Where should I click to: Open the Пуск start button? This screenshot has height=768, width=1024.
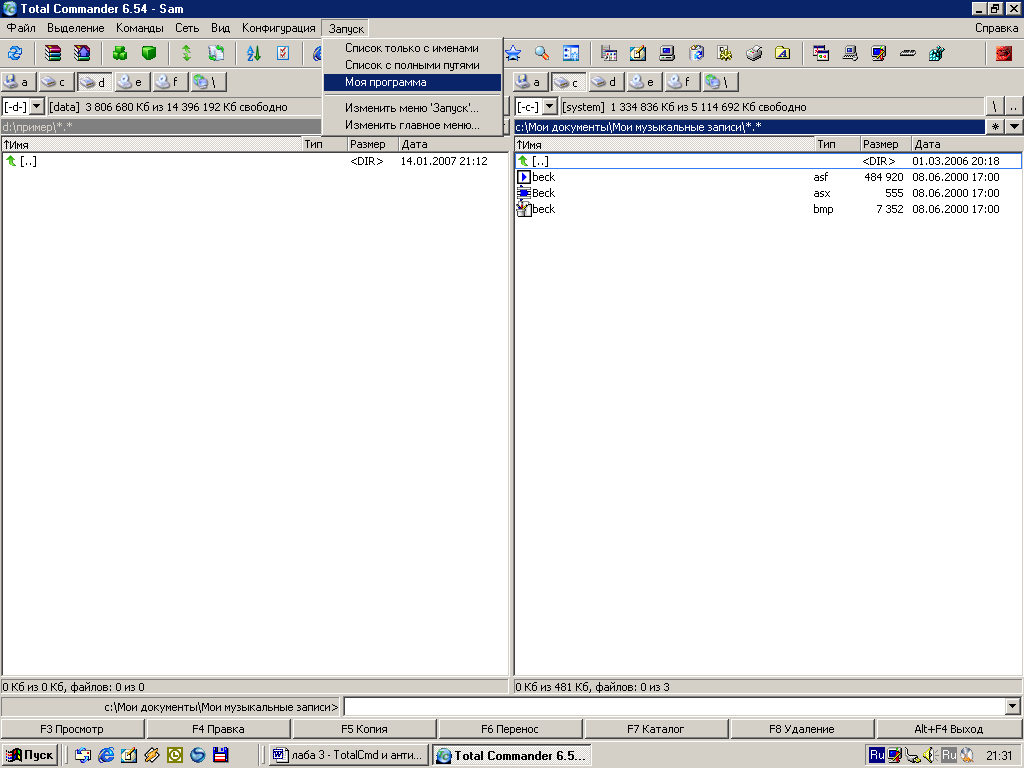(30, 755)
